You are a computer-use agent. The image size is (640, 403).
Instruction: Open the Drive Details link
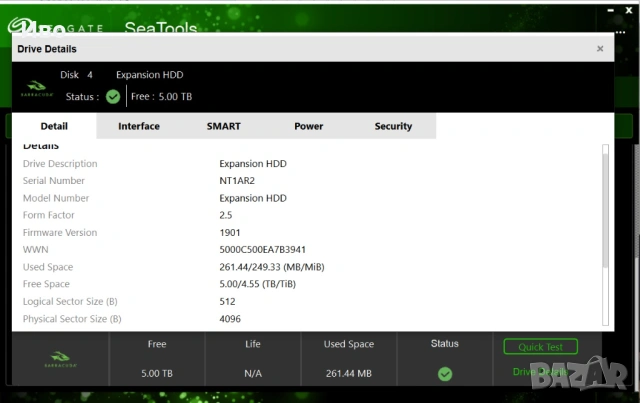click(x=540, y=372)
